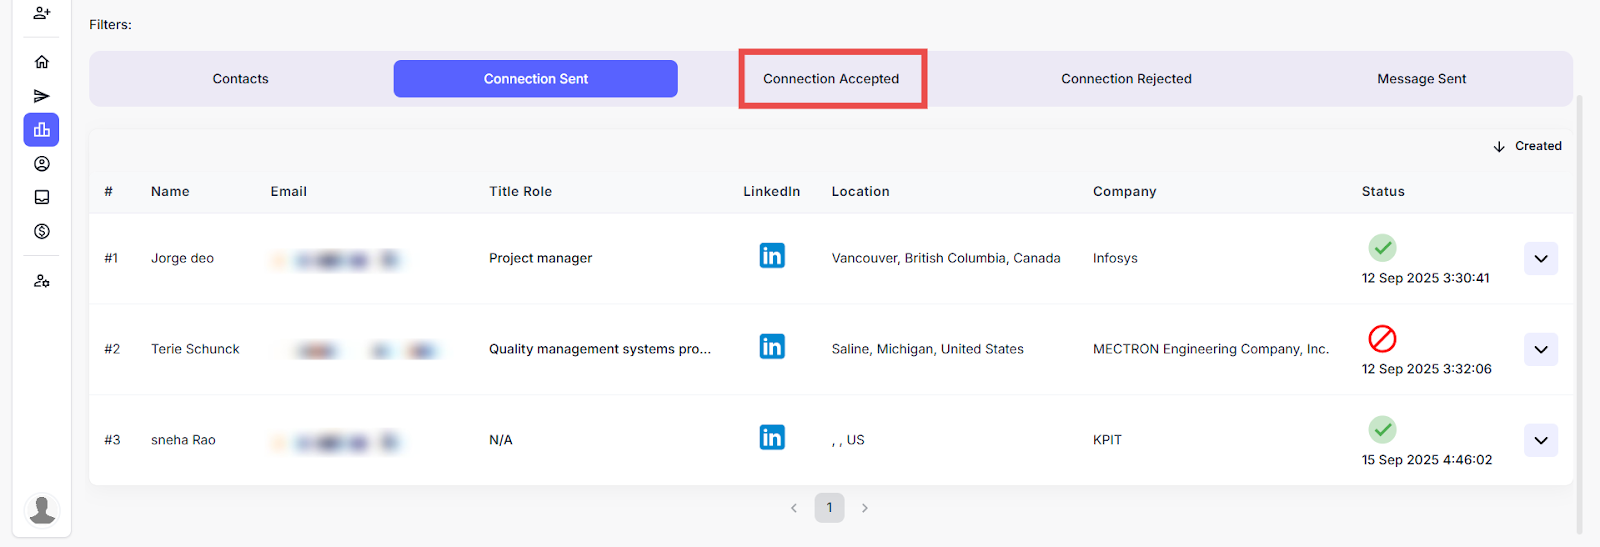Click the dollar sign billing icon
1600x547 pixels.
pos(42,231)
